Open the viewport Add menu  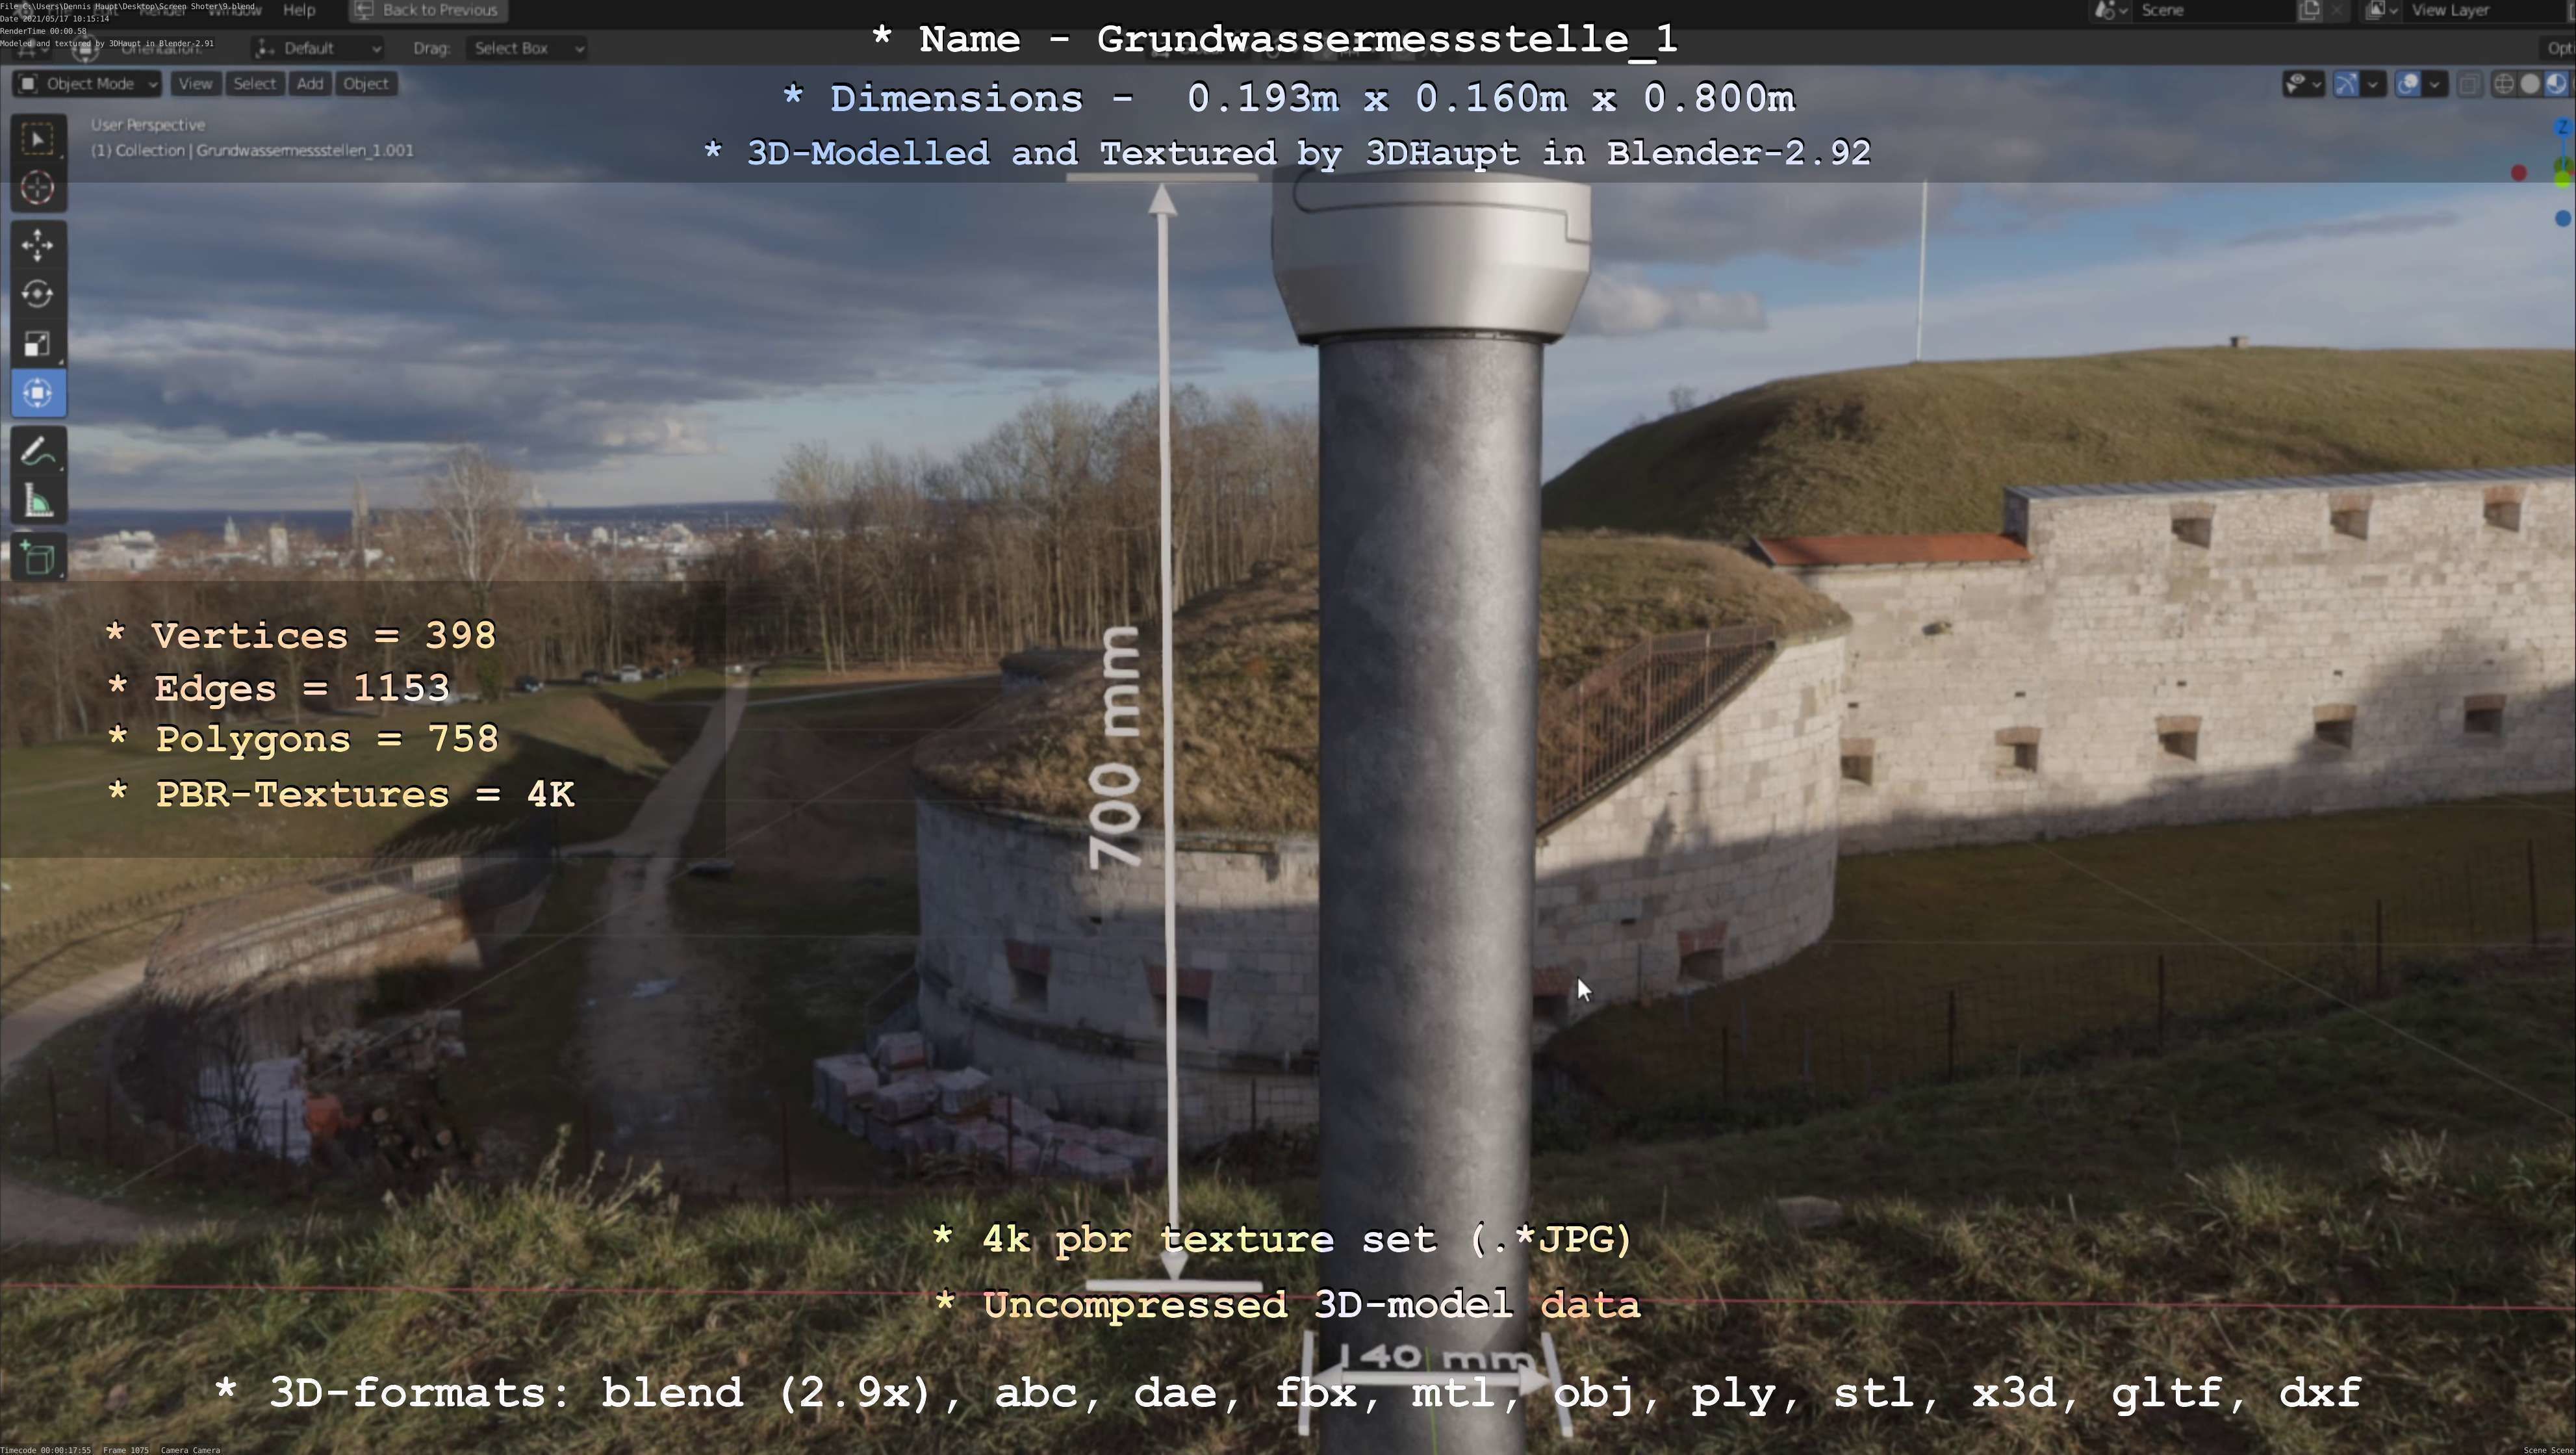click(310, 84)
